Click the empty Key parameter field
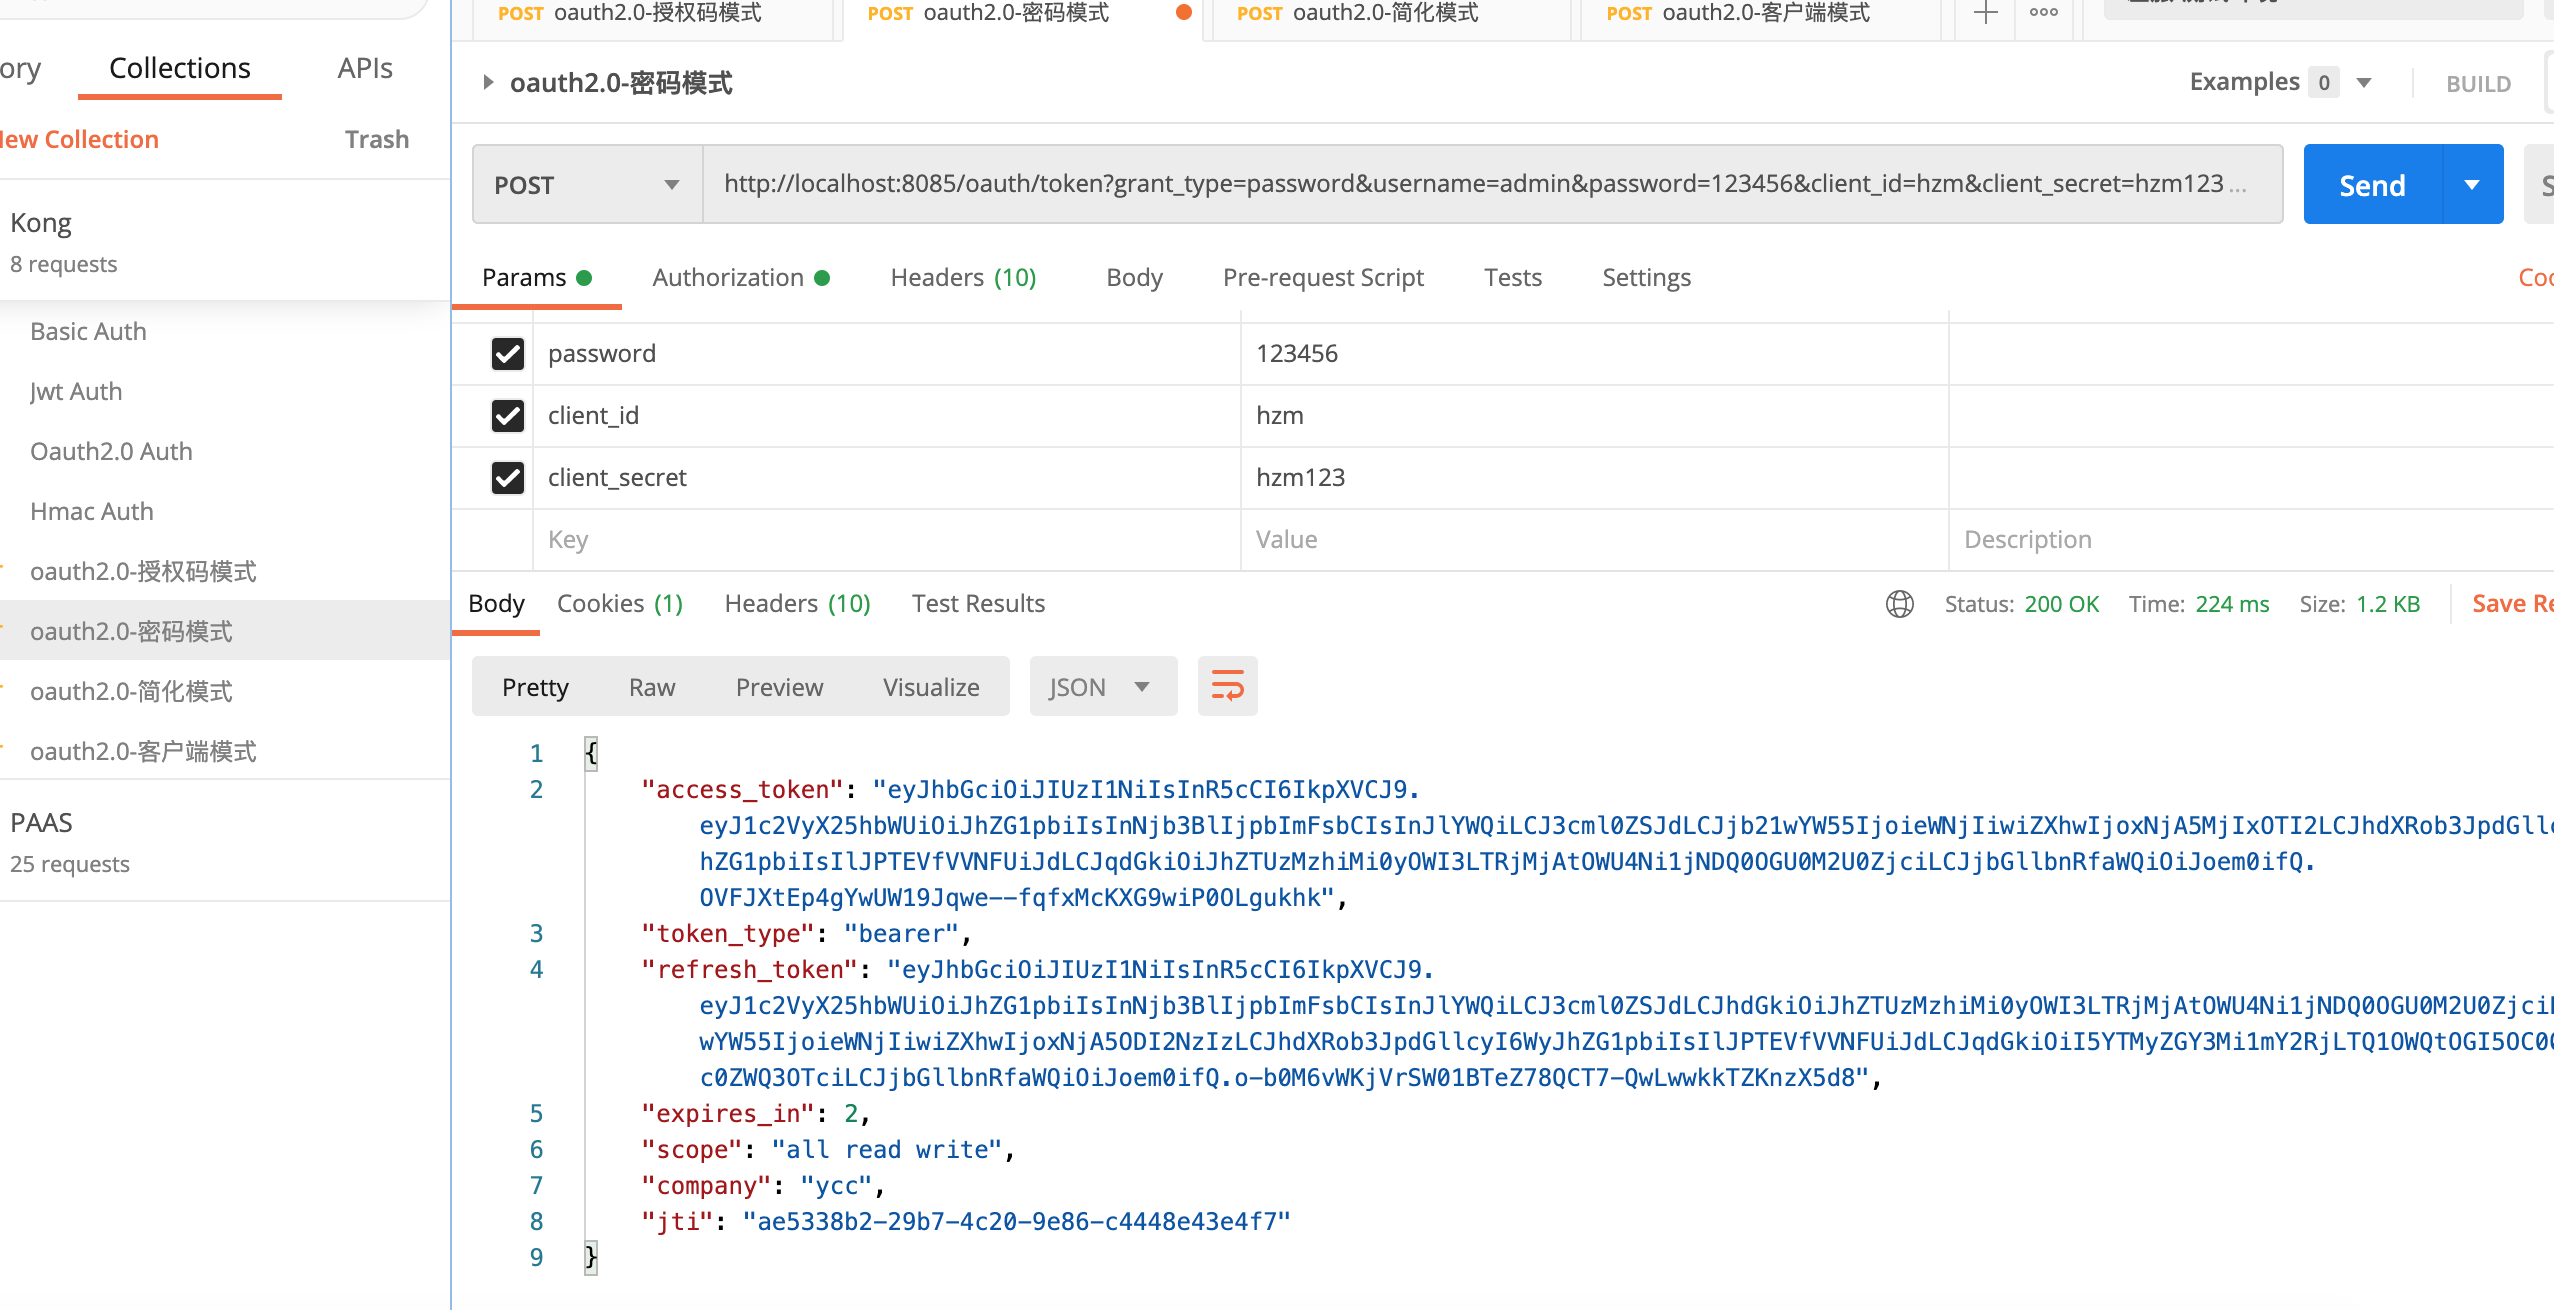This screenshot has height=1310, width=2554. [x=886, y=540]
